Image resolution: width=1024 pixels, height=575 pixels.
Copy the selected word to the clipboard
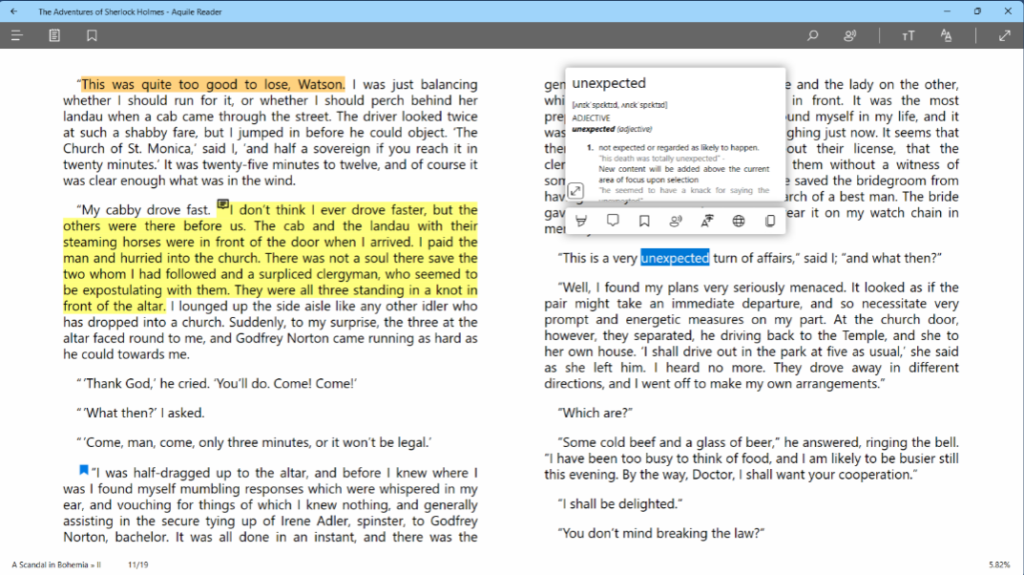pyautogui.click(x=770, y=221)
